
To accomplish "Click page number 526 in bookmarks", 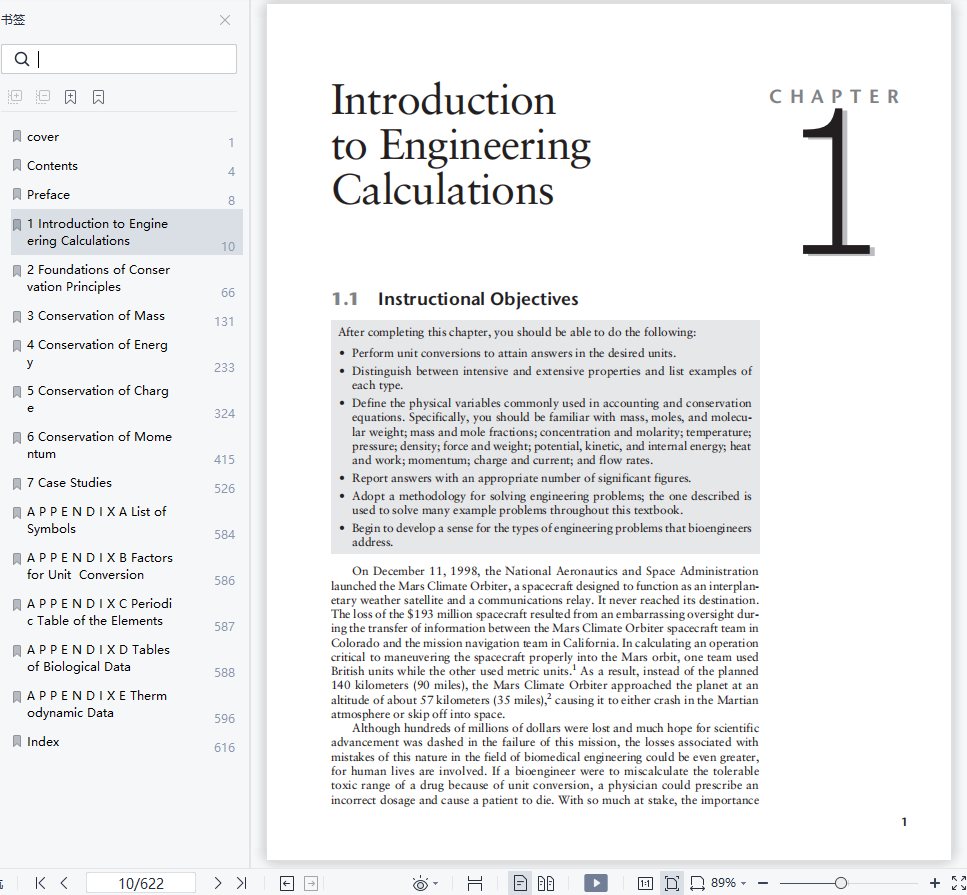I will click(x=224, y=489).
